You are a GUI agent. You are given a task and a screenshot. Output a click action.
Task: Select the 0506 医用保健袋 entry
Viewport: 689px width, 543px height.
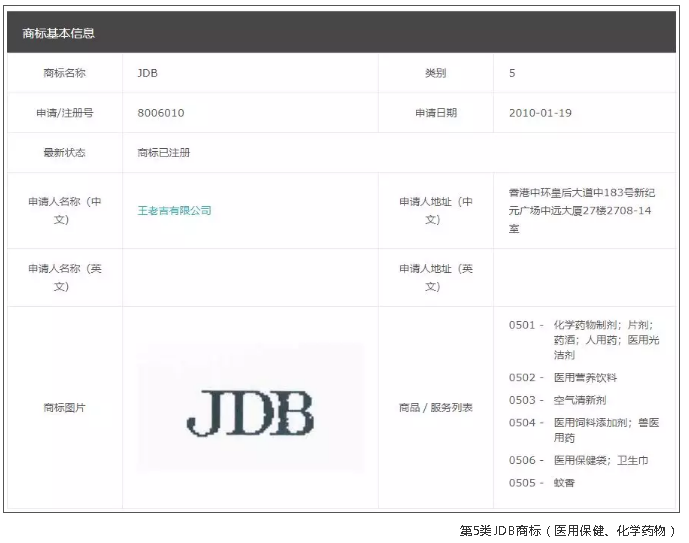tap(578, 460)
